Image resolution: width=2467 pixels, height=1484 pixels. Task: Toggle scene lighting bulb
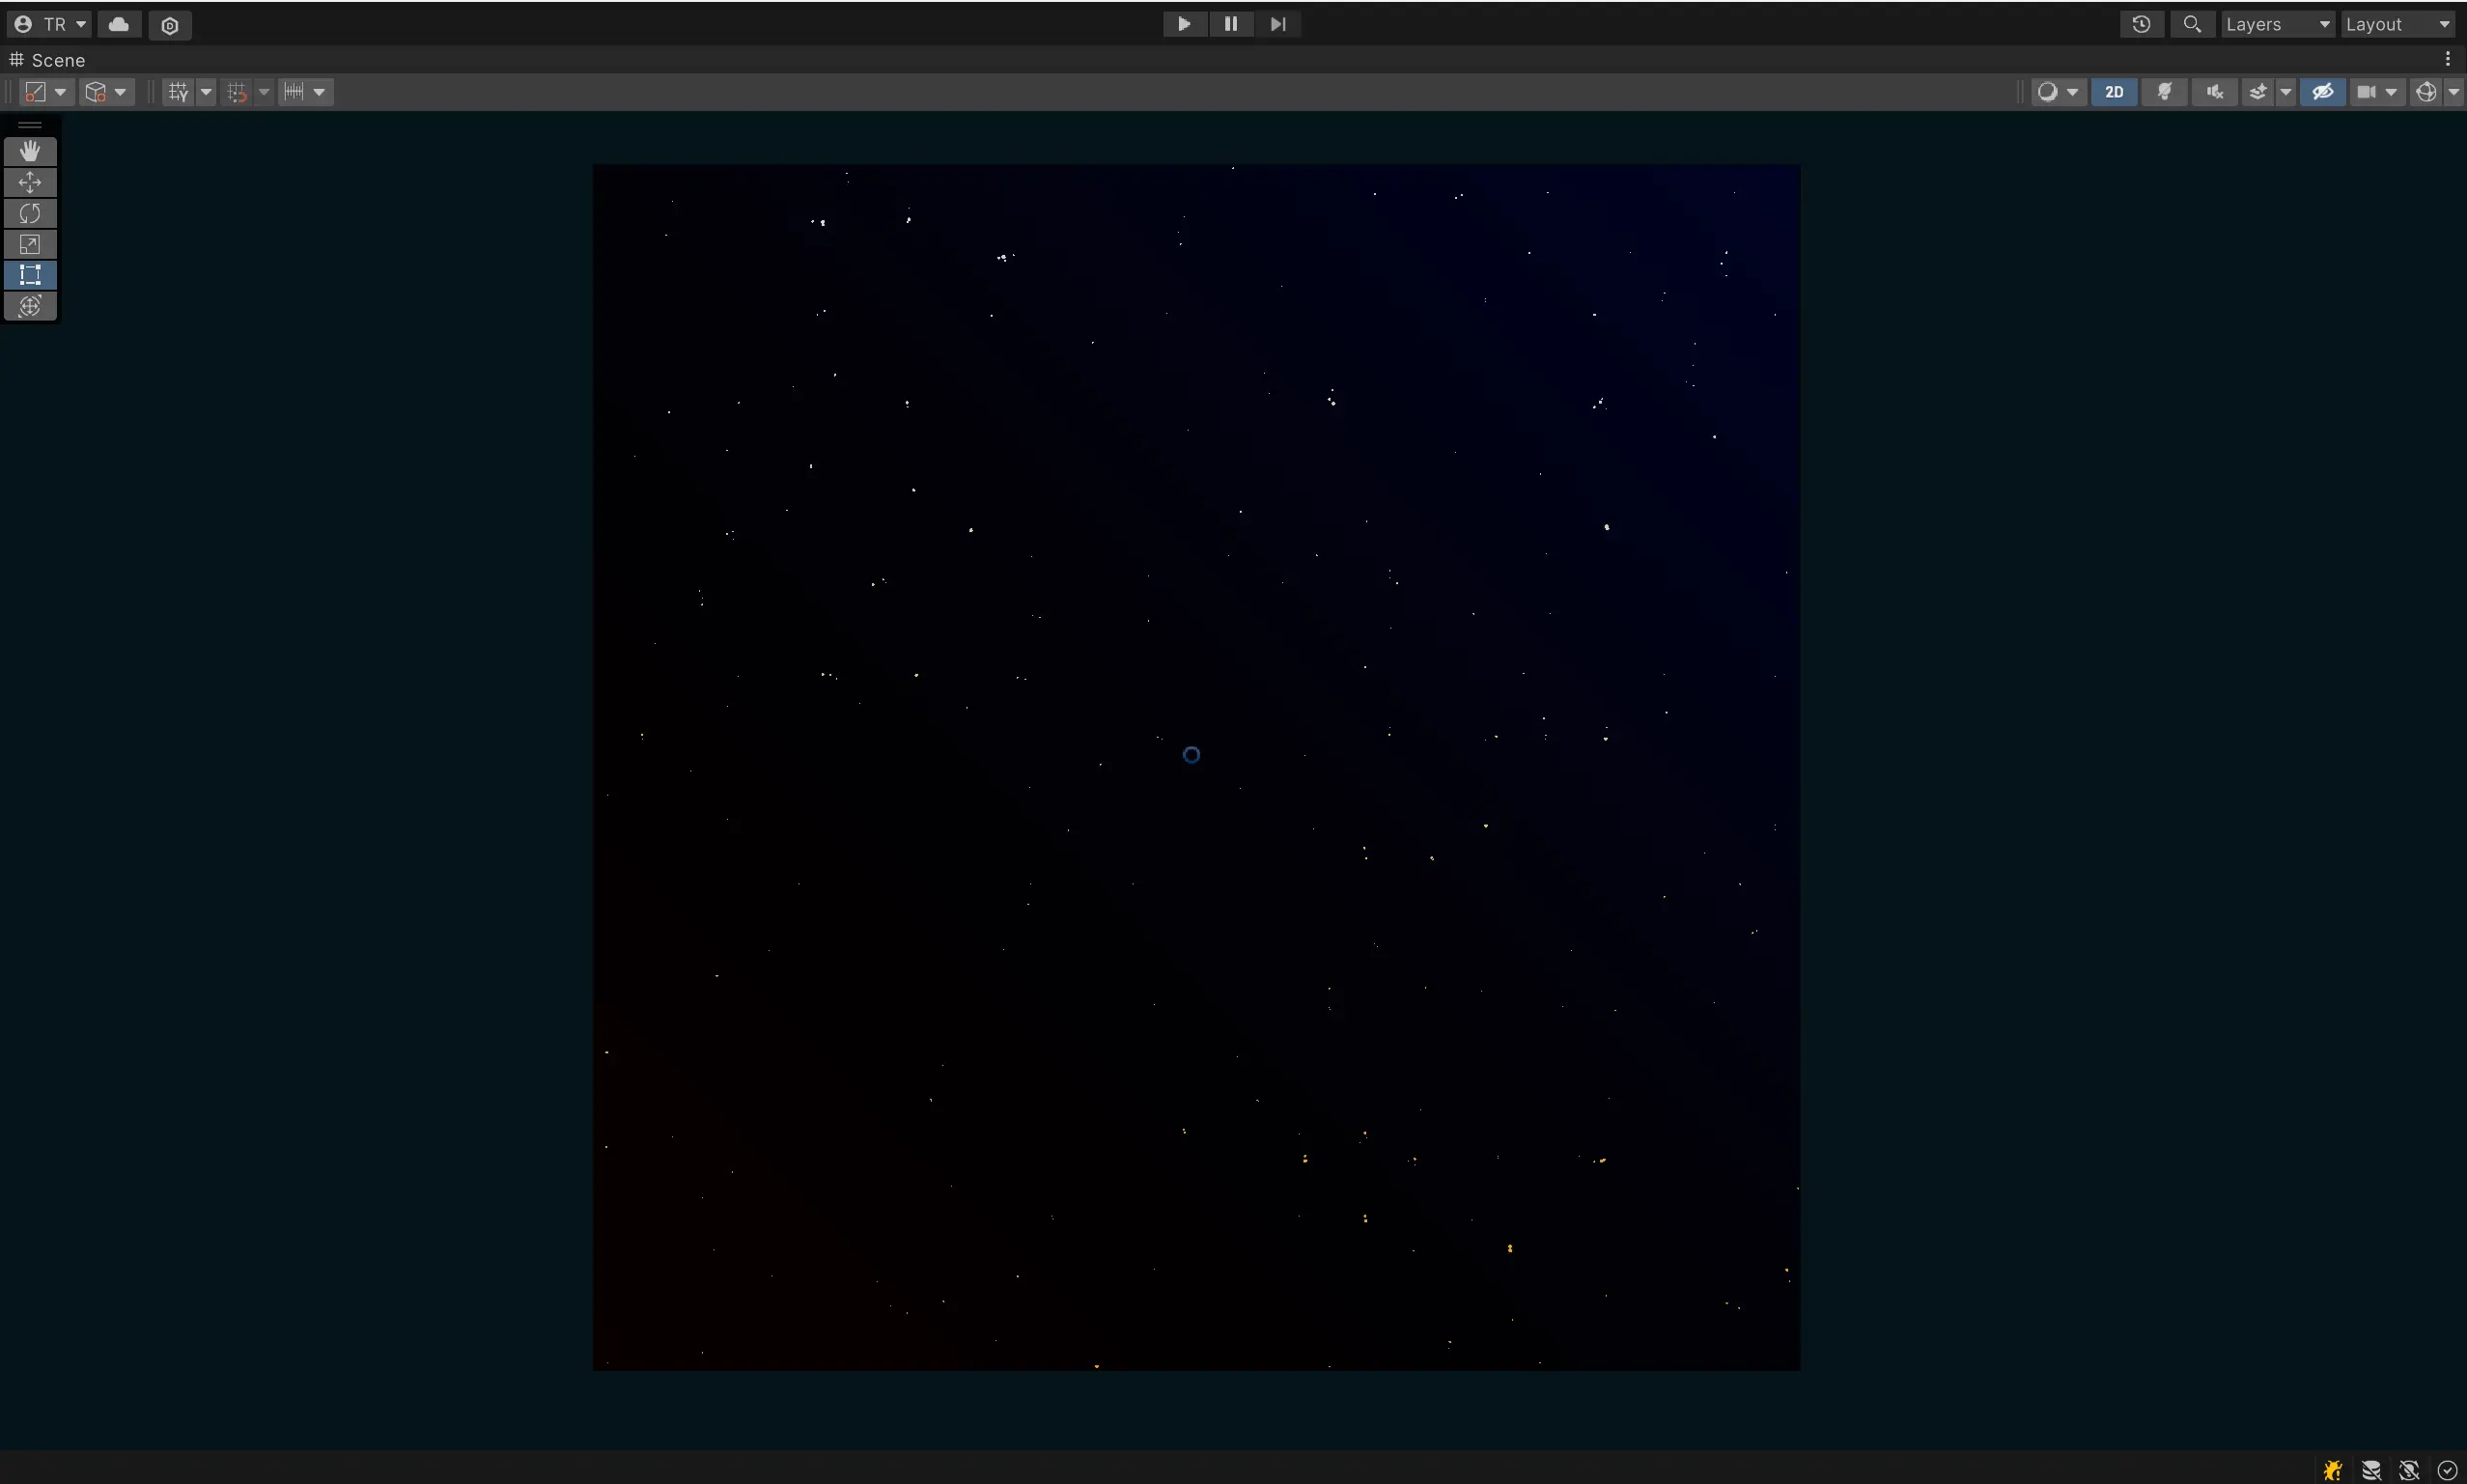pos(2164,92)
